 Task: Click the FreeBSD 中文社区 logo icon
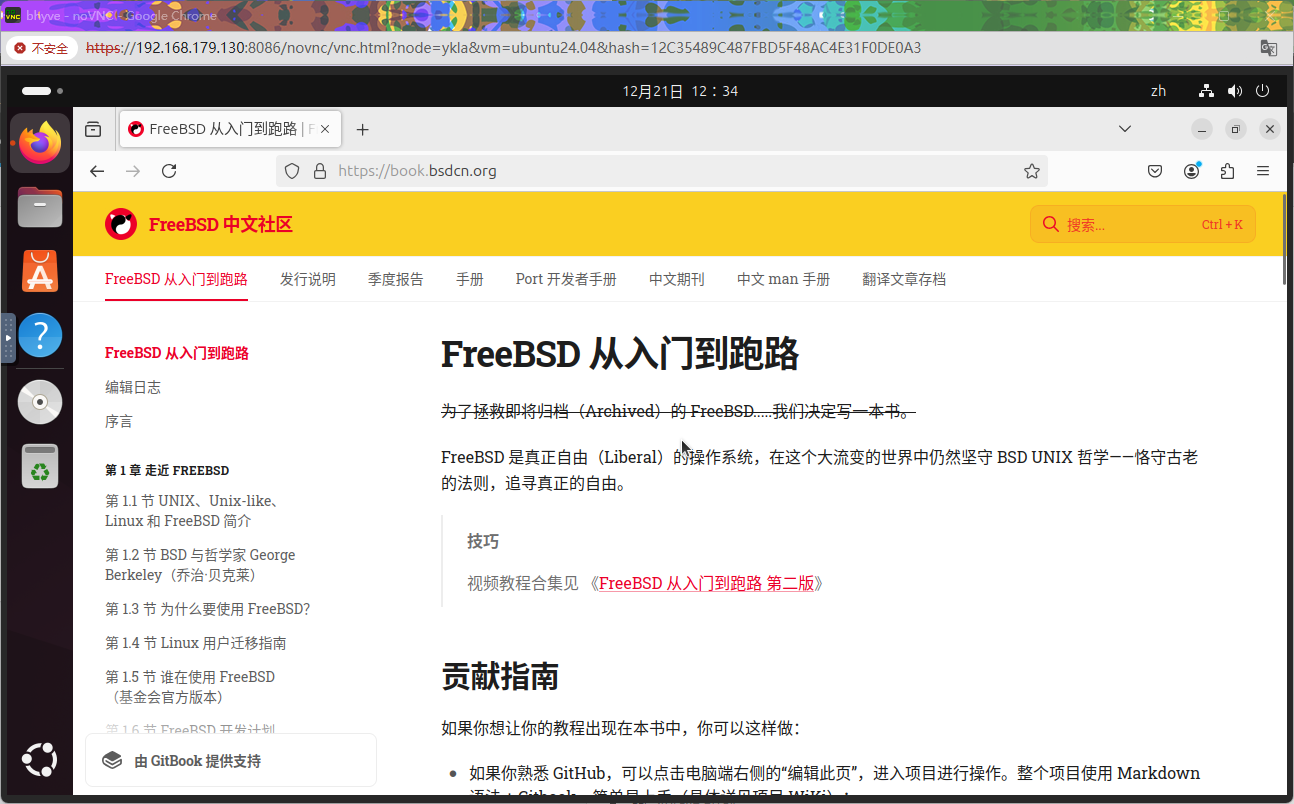tap(121, 224)
